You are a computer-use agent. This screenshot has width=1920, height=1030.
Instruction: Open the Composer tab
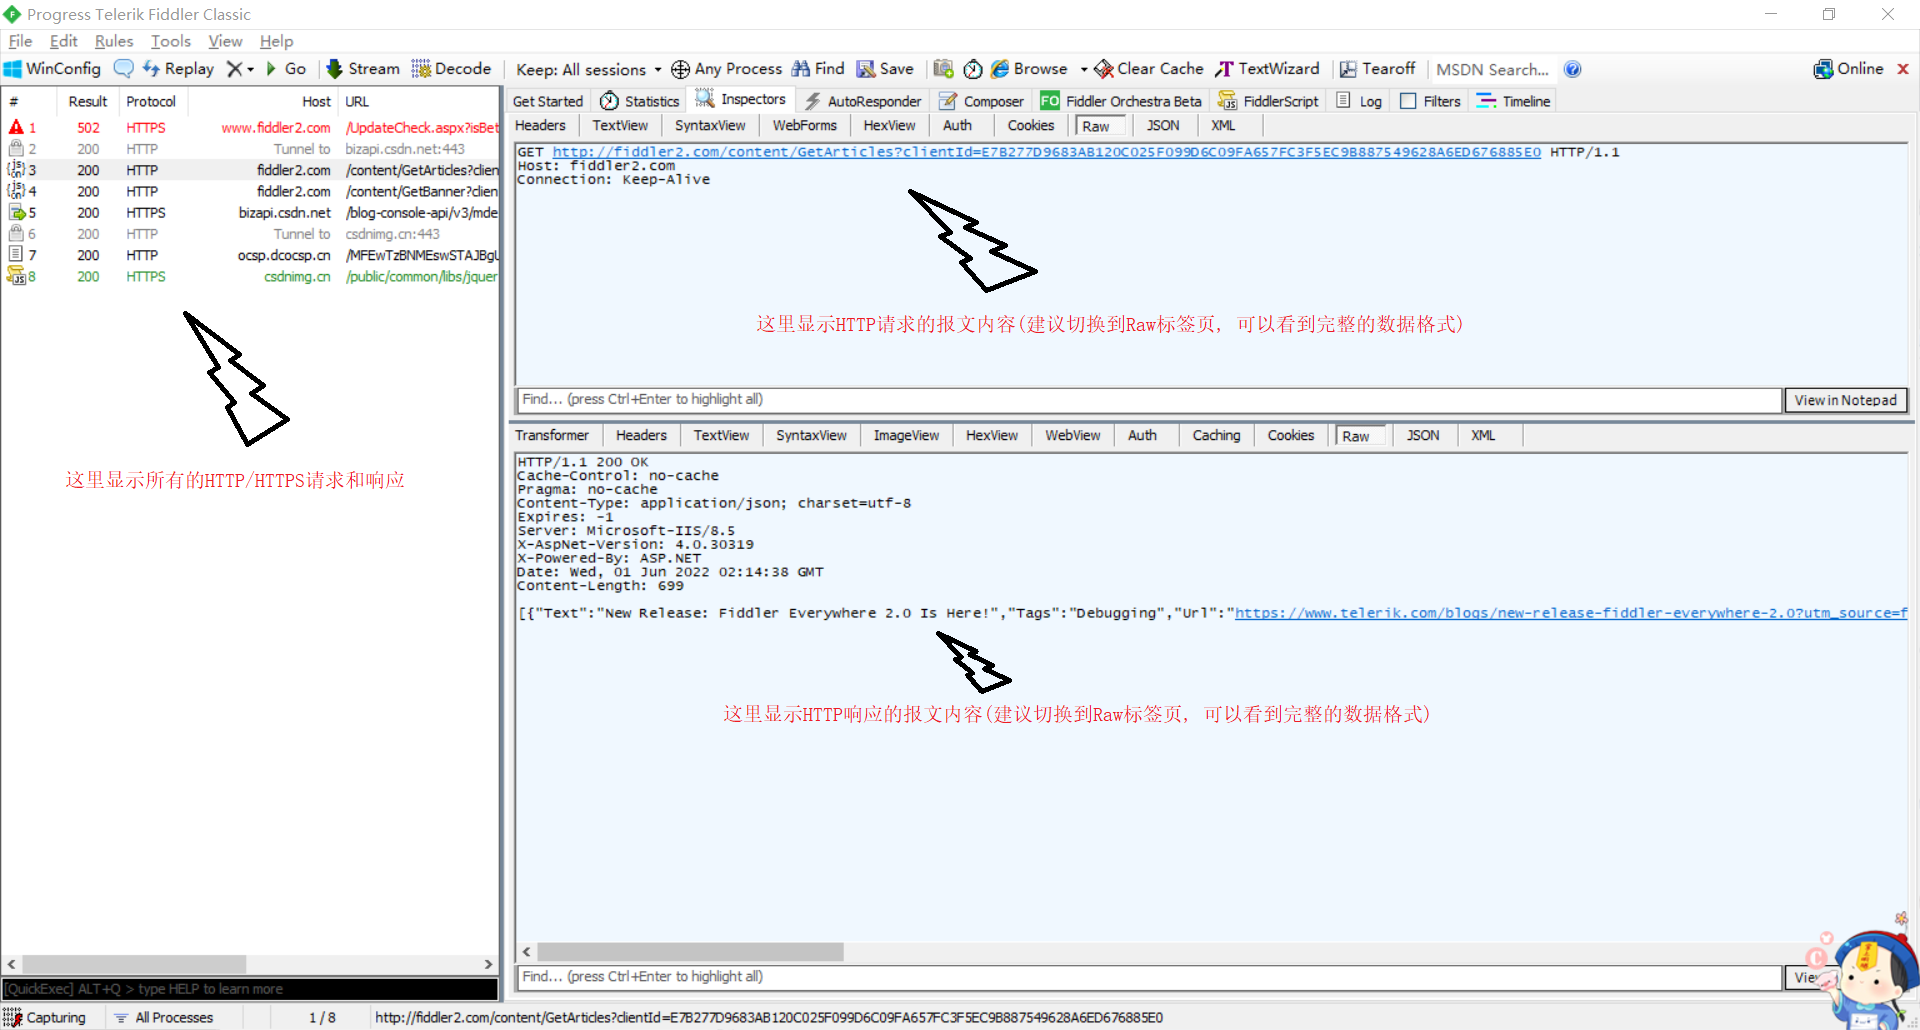click(981, 101)
